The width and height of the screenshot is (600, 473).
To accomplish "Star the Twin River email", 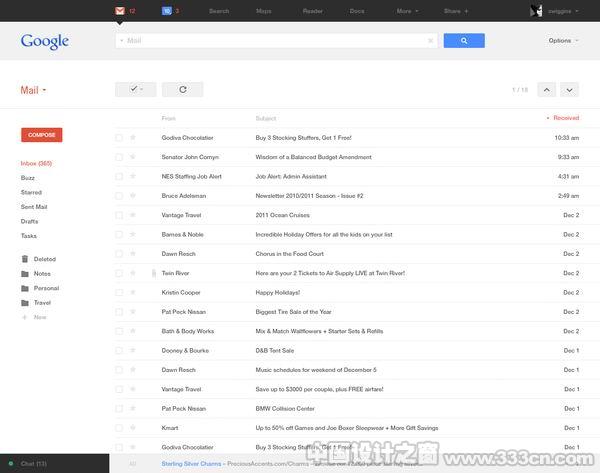I will [133, 273].
